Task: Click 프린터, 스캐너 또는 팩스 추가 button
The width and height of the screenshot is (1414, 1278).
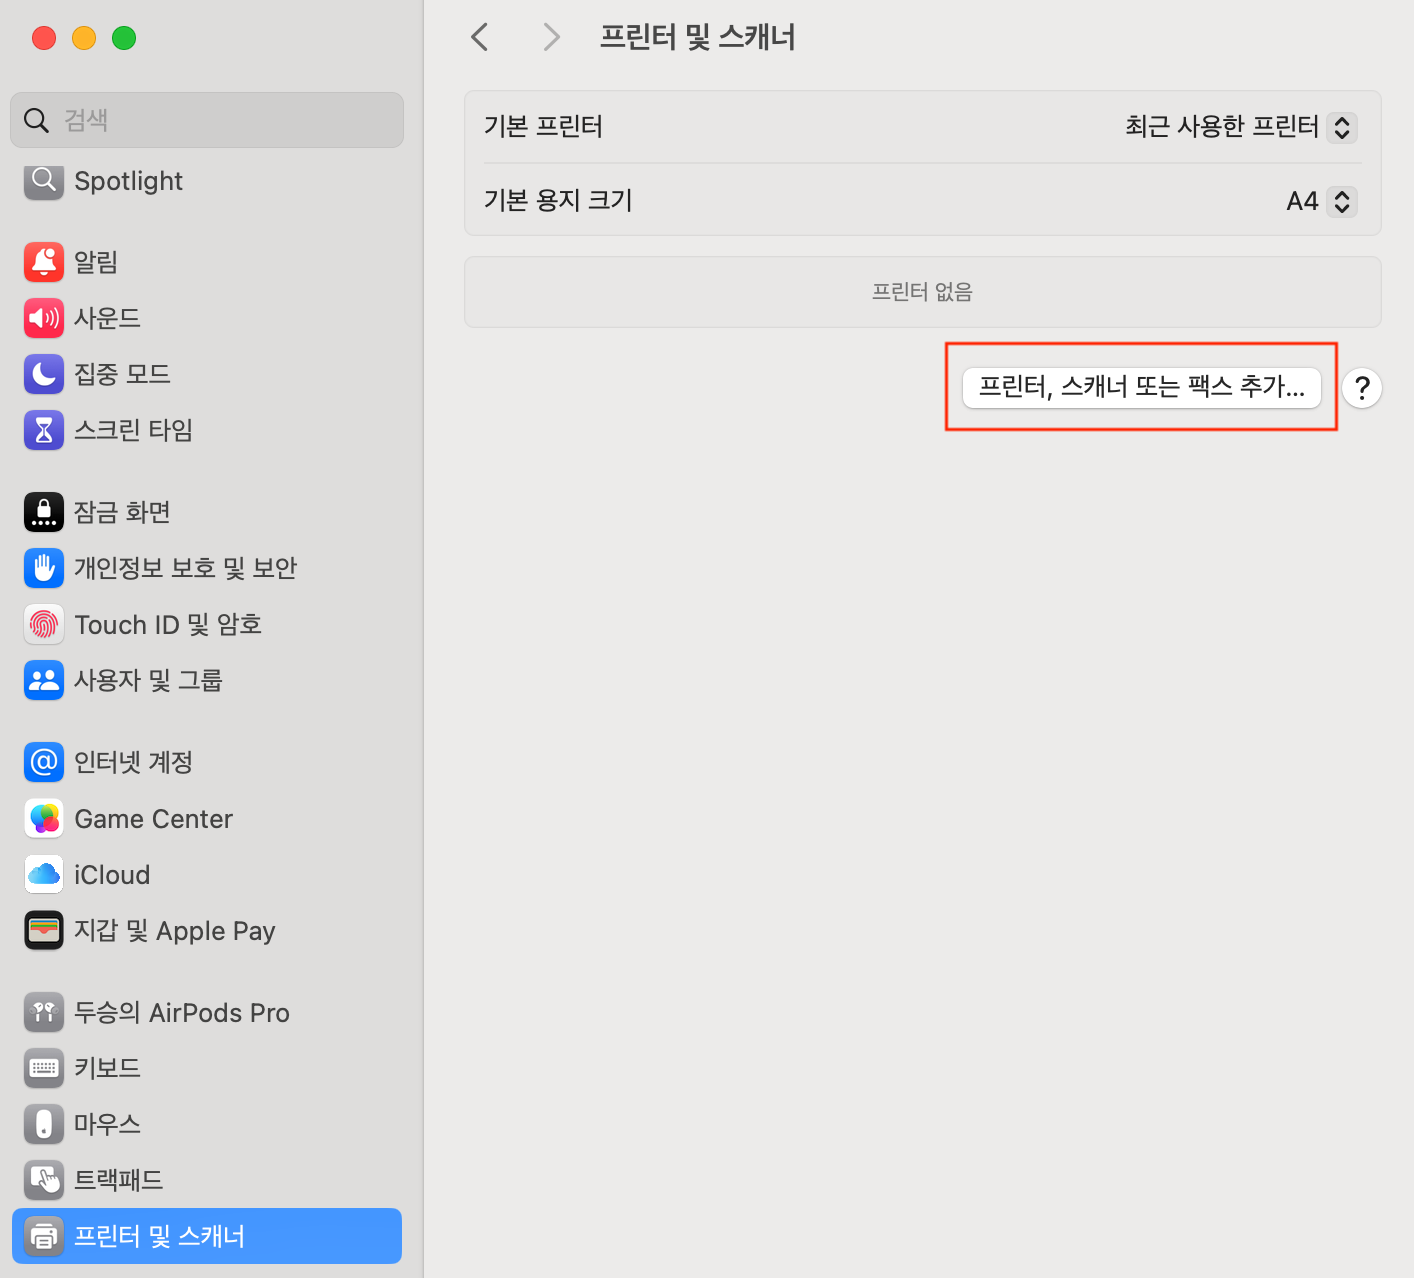Action: (1141, 387)
